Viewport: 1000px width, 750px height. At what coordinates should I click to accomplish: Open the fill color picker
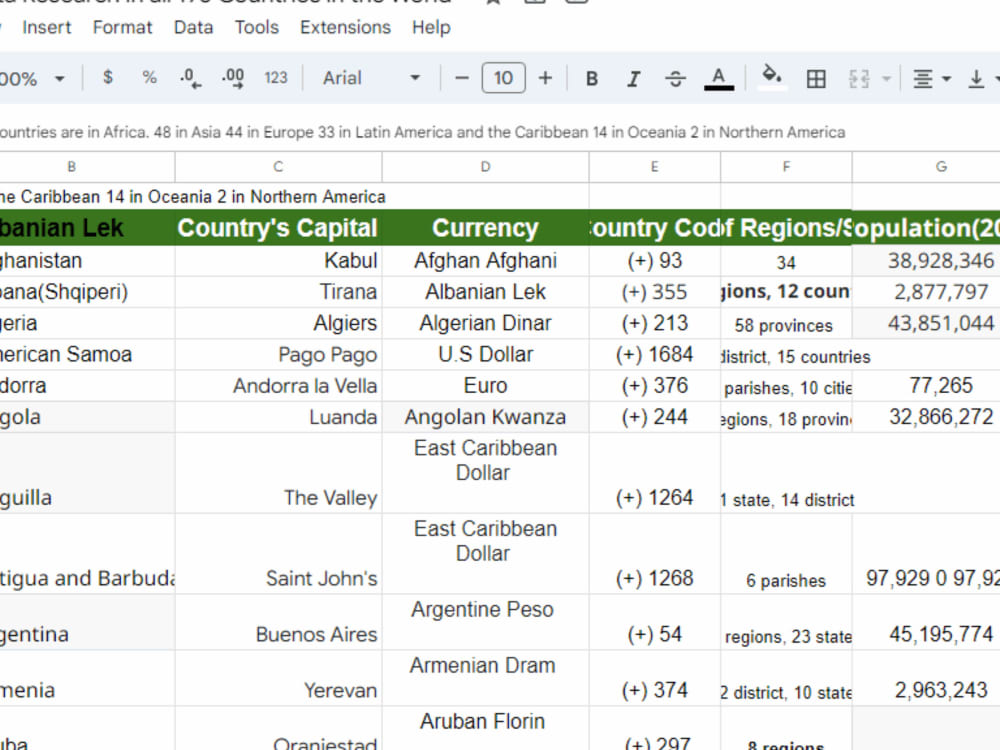(x=771, y=77)
